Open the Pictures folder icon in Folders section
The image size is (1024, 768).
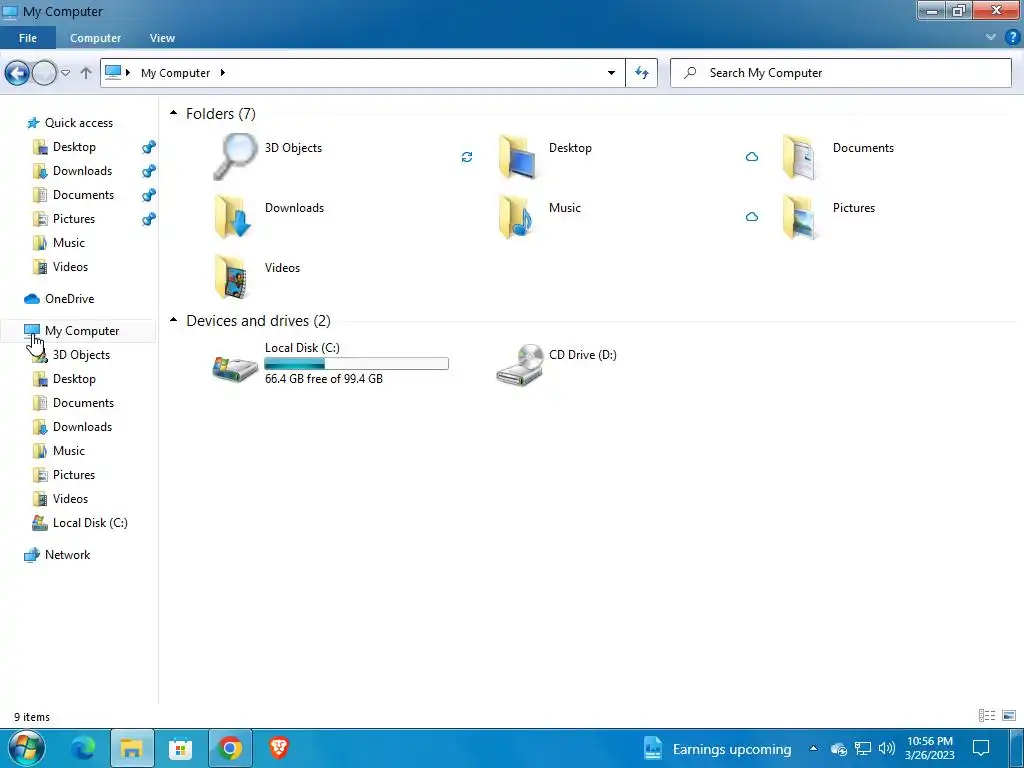tap(800, 216)
